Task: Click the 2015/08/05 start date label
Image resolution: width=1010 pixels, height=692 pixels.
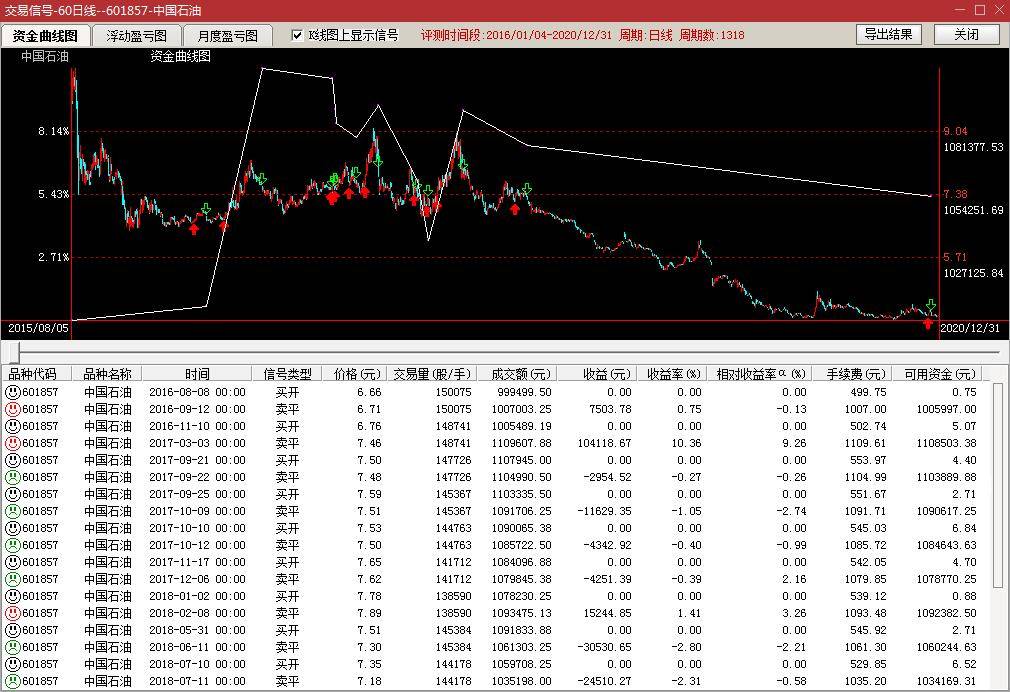Action: [x=38, y=328]
